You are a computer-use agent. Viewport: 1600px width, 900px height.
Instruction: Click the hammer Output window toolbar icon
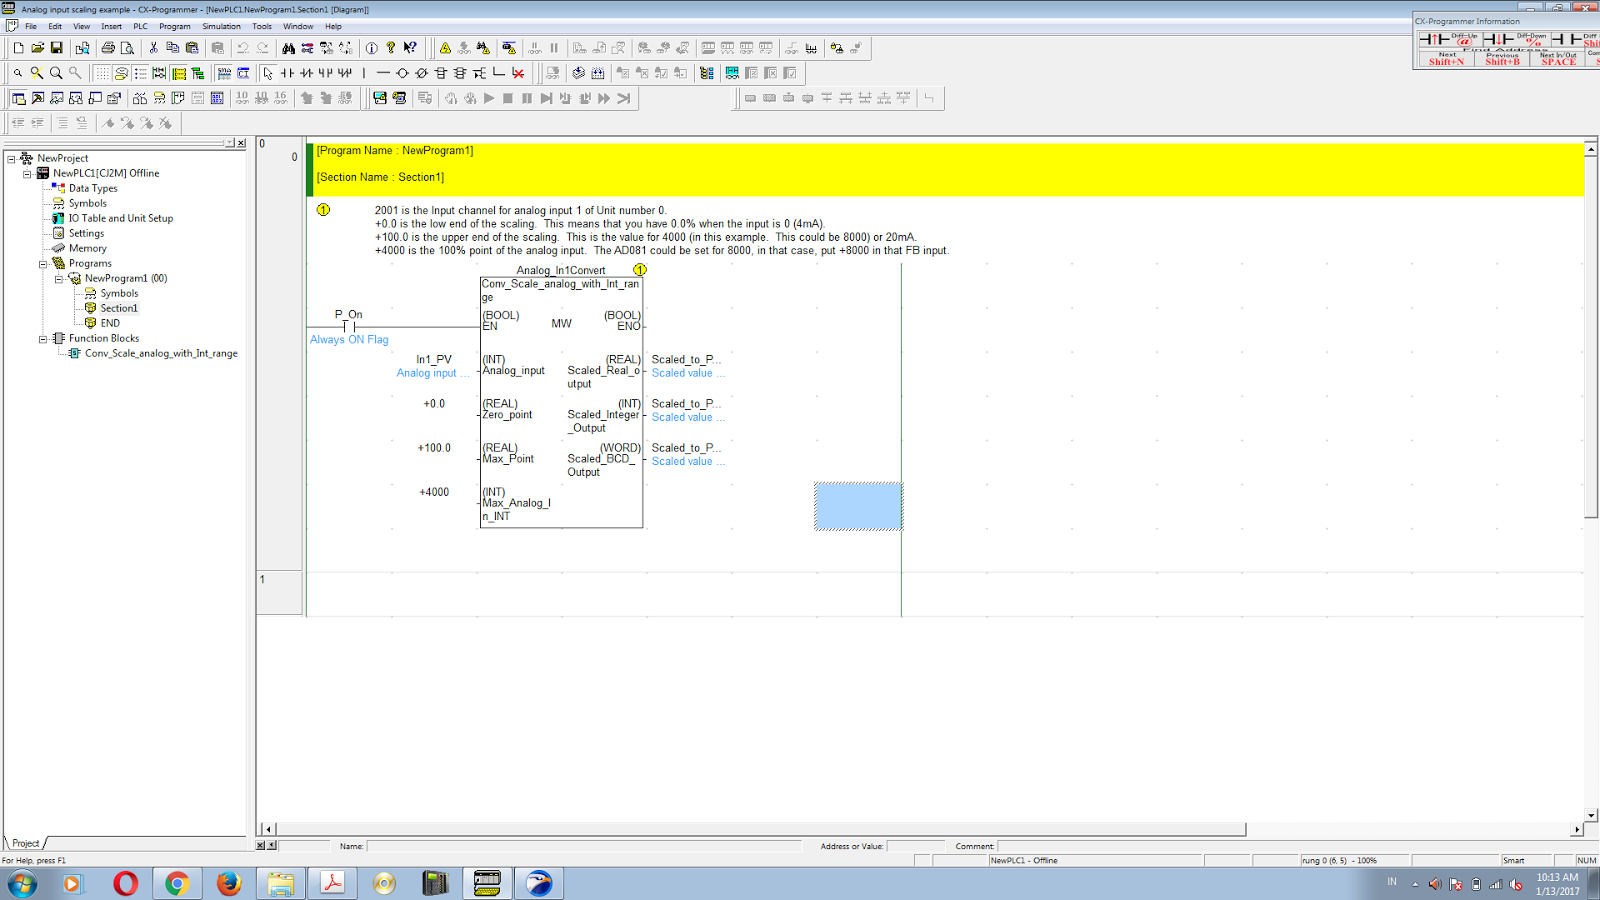tap(38, 98)
